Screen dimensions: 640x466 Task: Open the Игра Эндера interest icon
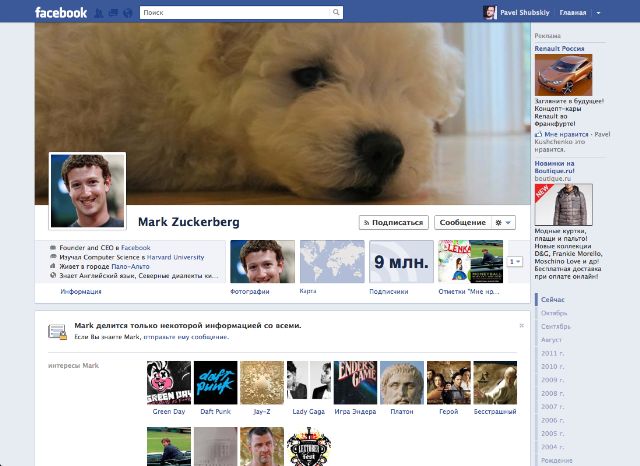tap(355, 382)
